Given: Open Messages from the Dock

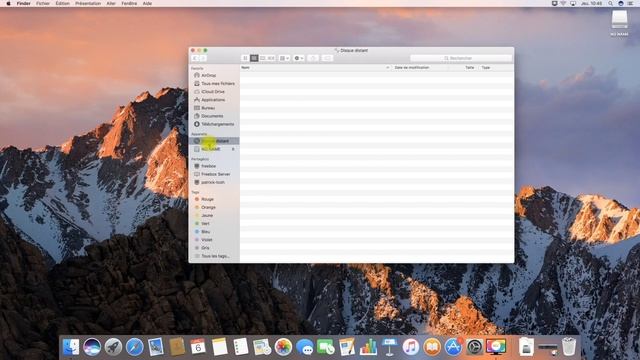Looking at the screenshot, I should click(x=304, y=347).
